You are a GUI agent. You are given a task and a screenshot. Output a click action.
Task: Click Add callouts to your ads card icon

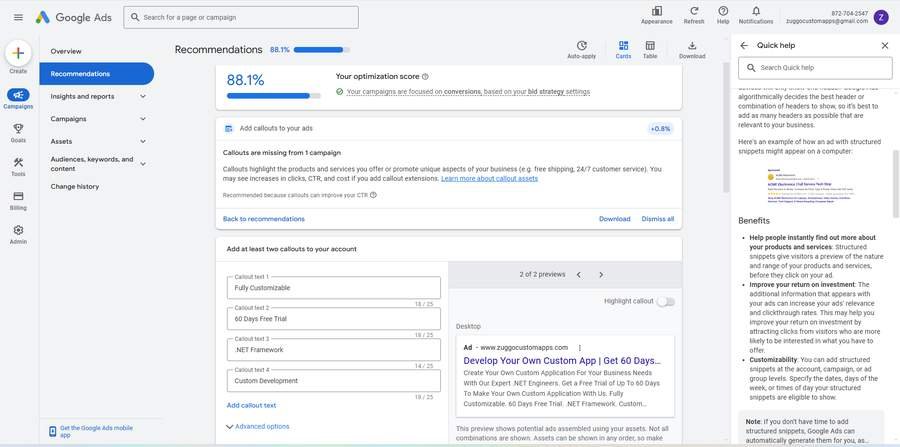[229, 129]
